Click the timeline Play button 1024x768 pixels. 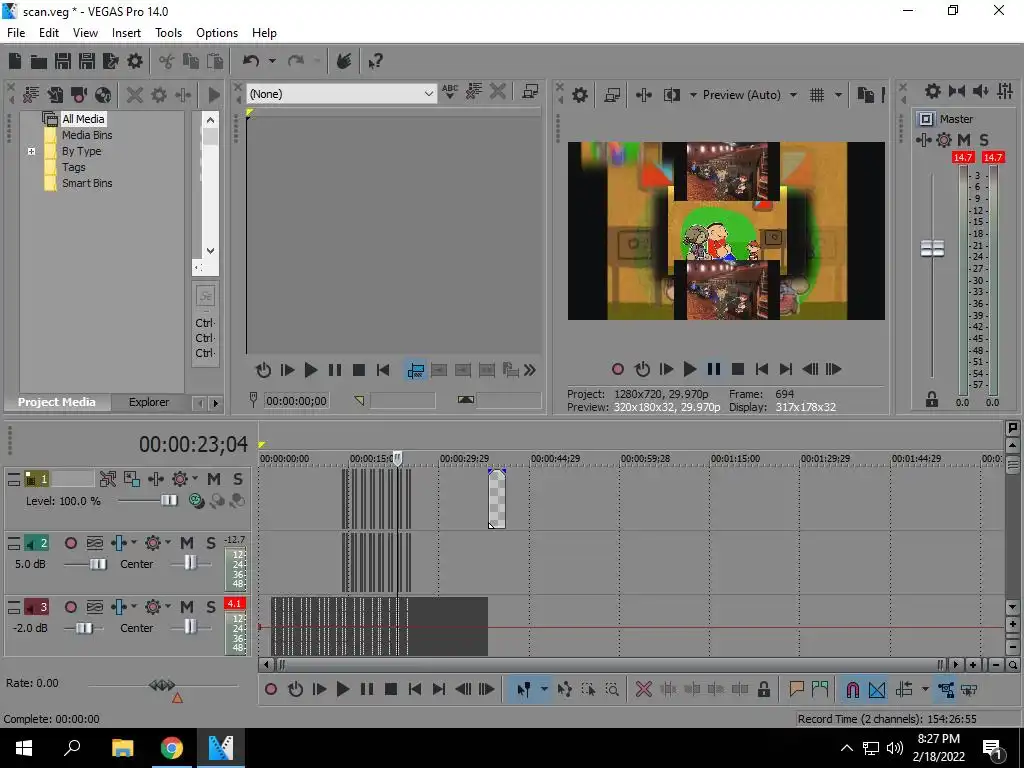tap(343, 689)
